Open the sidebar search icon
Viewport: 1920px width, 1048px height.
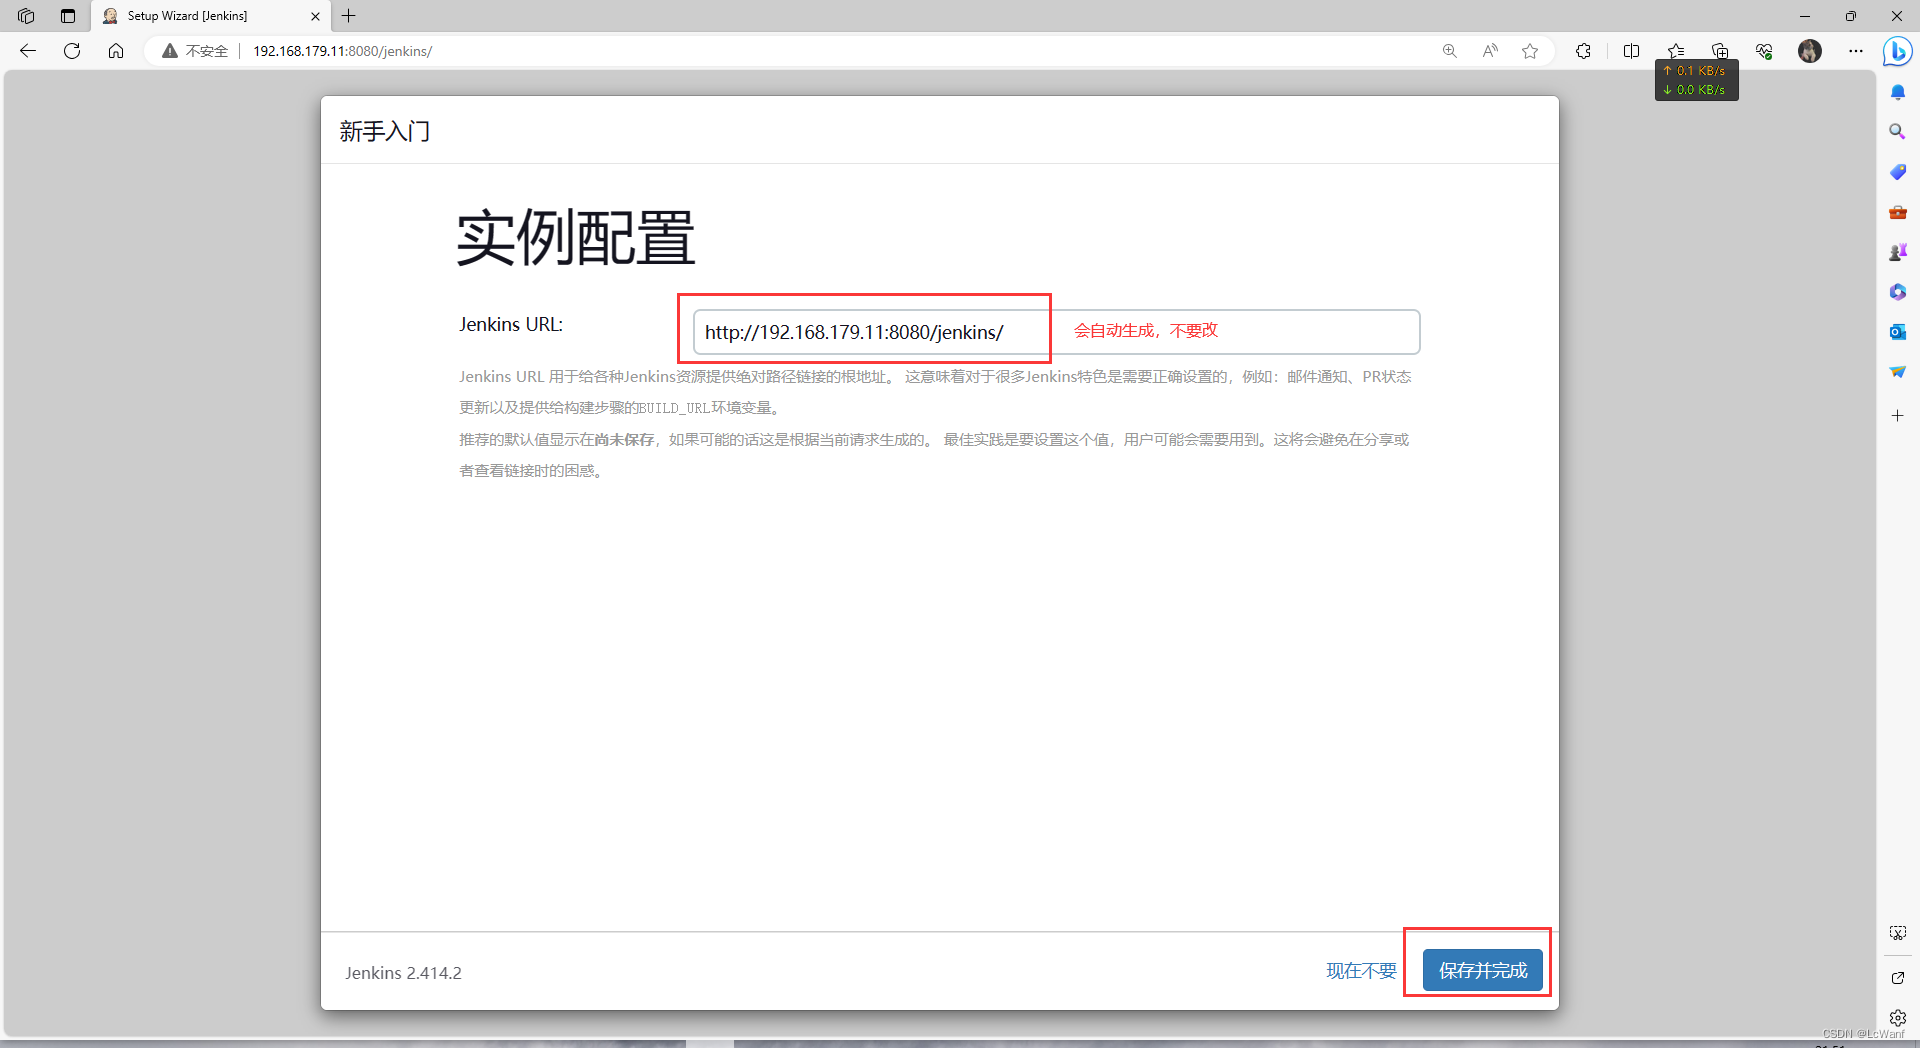coord(1898,132)
